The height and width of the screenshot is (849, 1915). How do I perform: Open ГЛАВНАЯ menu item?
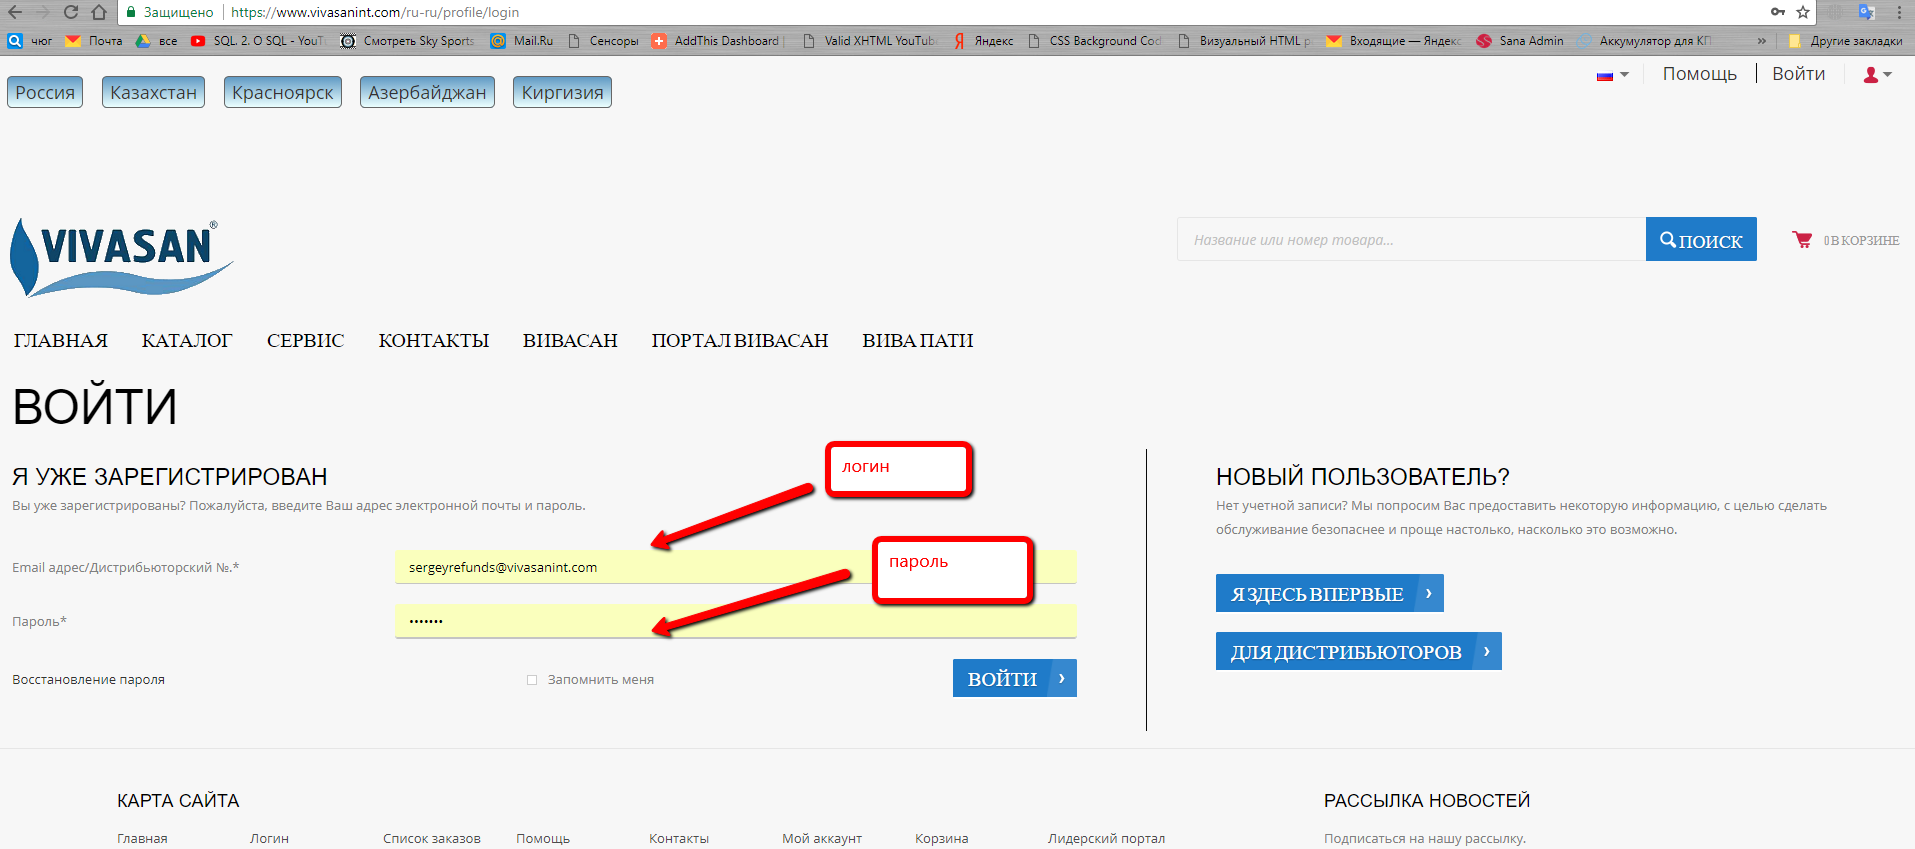pos(61,341)
